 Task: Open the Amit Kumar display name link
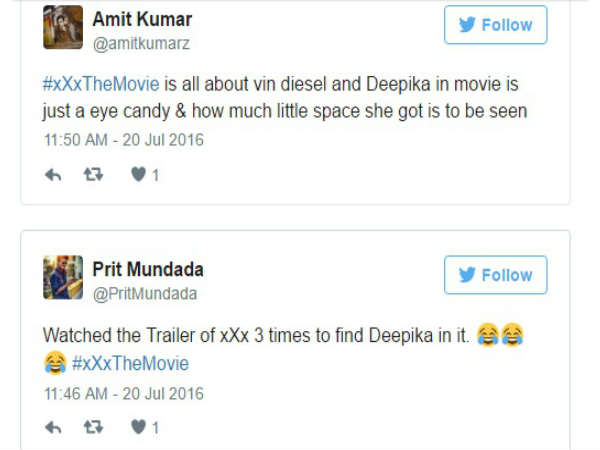pyautogui.click(x=142, y=19)
